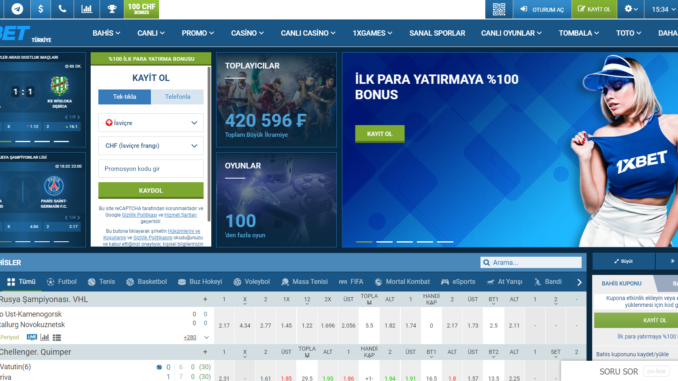Open the BAHİS menu
This screenshot has width=678, height=381.
106,33
